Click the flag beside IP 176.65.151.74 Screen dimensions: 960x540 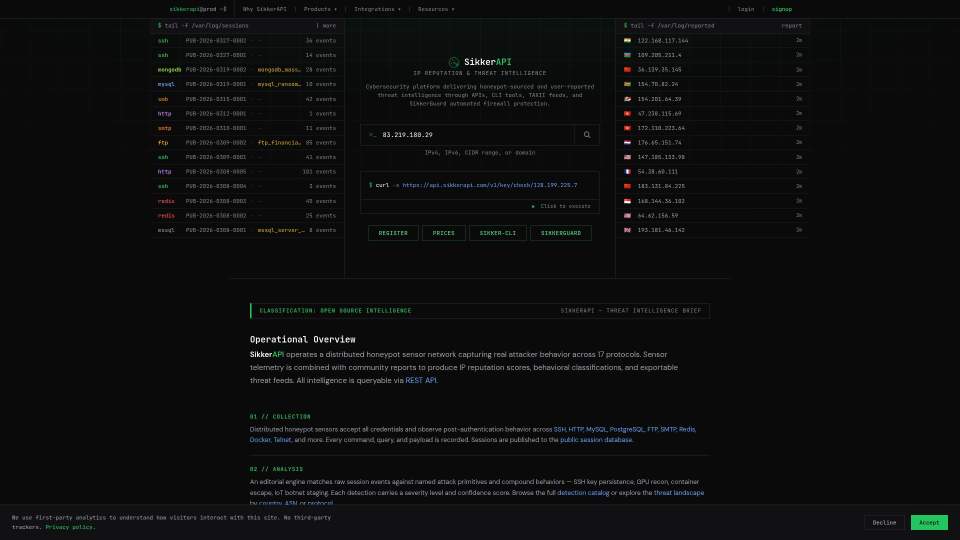pos(627,143)
